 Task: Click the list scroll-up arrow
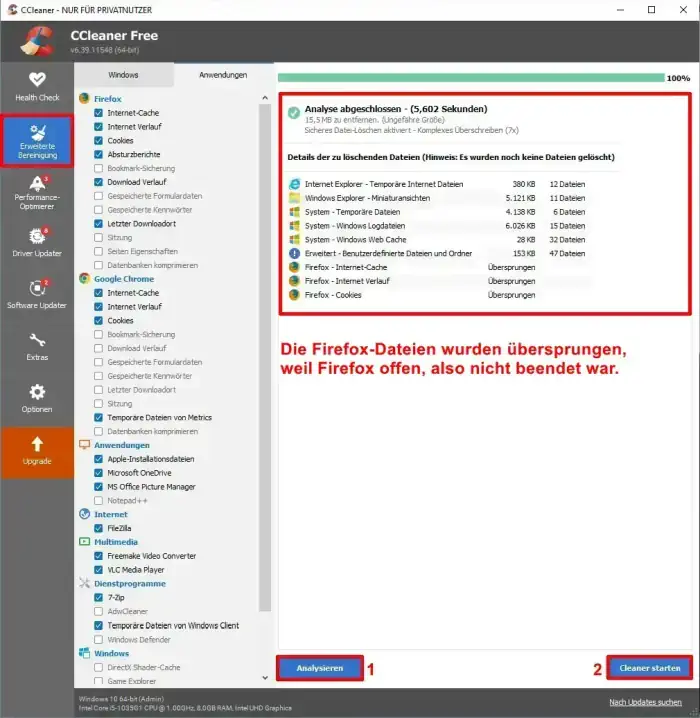[x=265, y=98]
